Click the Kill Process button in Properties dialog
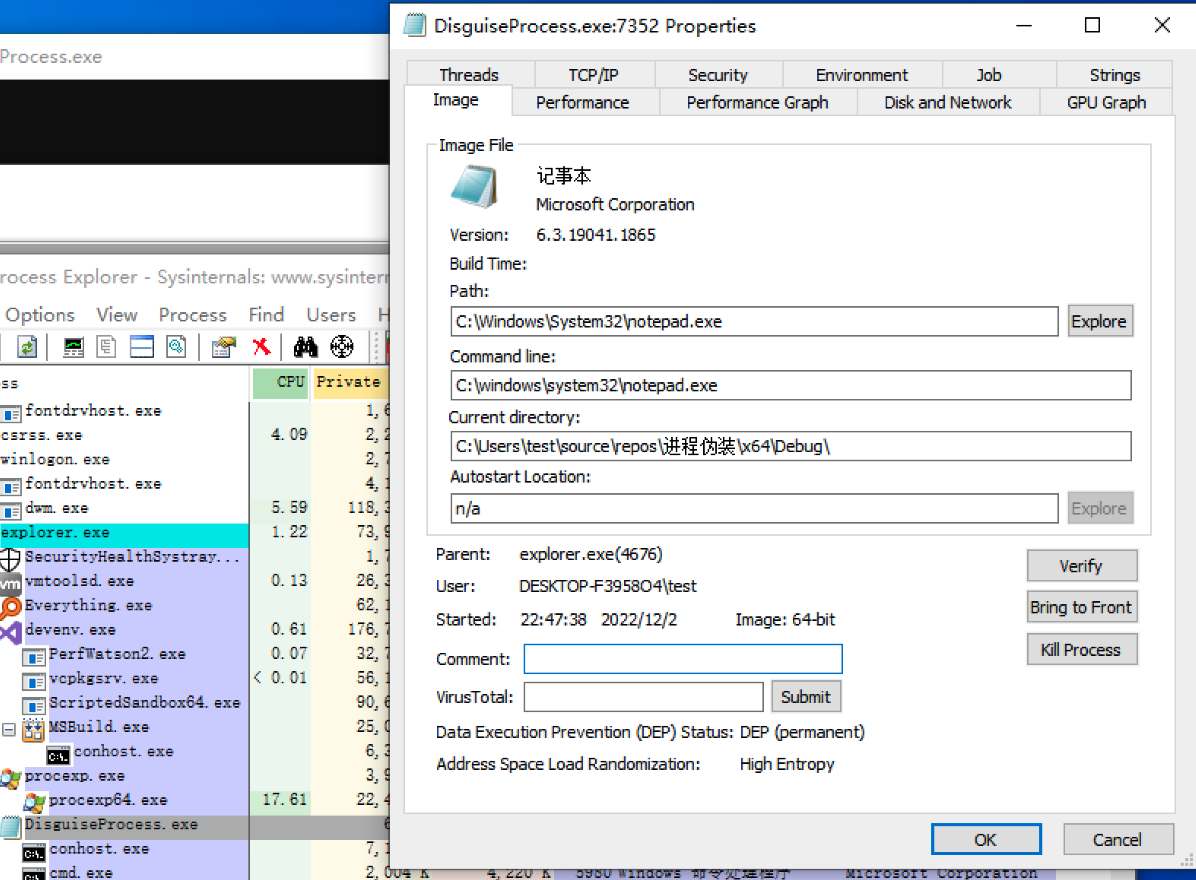The width and height of the screenshot is (1196, 880). click(1082, 650)
